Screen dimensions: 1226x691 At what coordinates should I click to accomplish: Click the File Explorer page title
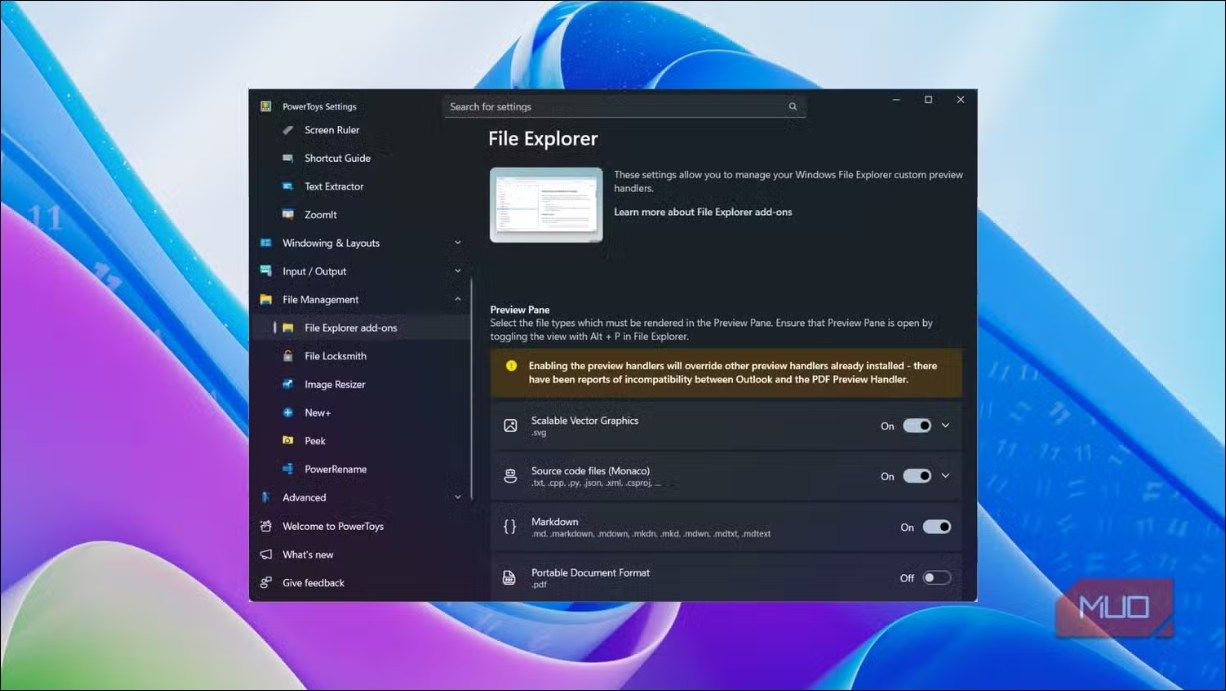click(x=543, y=139)
